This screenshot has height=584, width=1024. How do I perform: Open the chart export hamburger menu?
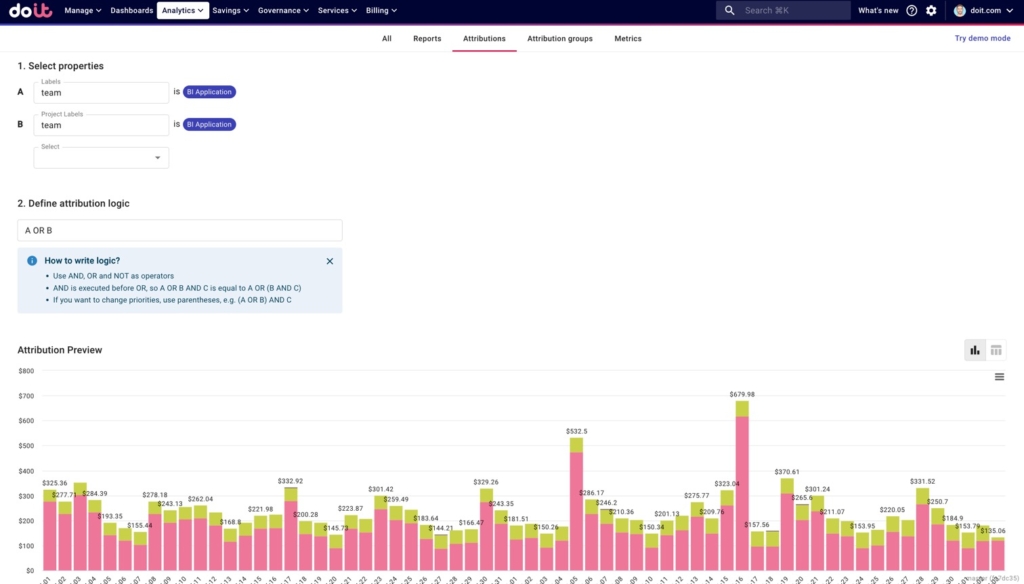pyautogui.click(x=999, y=377)
